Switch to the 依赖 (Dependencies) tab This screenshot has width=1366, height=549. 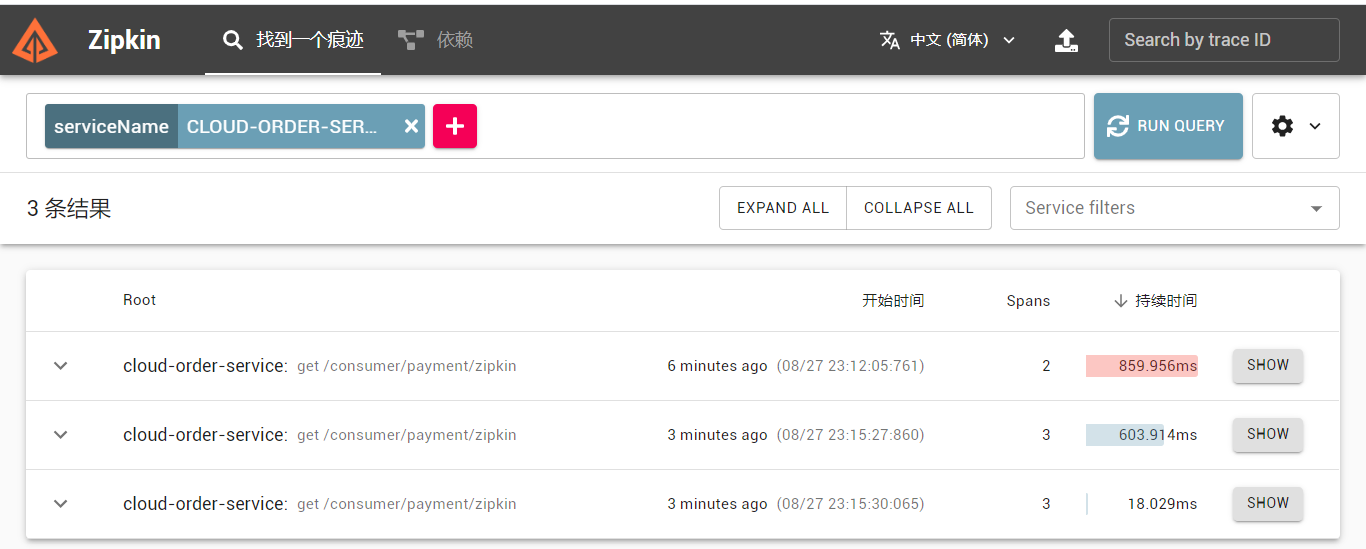click(x=435, y=40)
